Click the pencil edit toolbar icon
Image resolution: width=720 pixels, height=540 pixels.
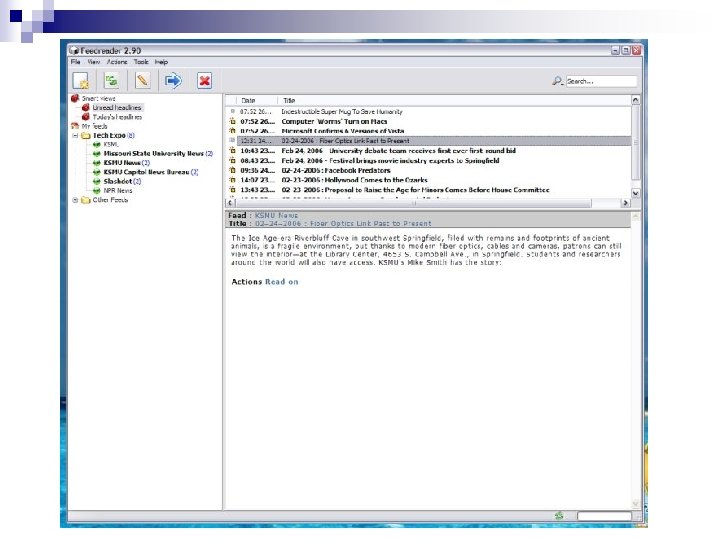143,81
